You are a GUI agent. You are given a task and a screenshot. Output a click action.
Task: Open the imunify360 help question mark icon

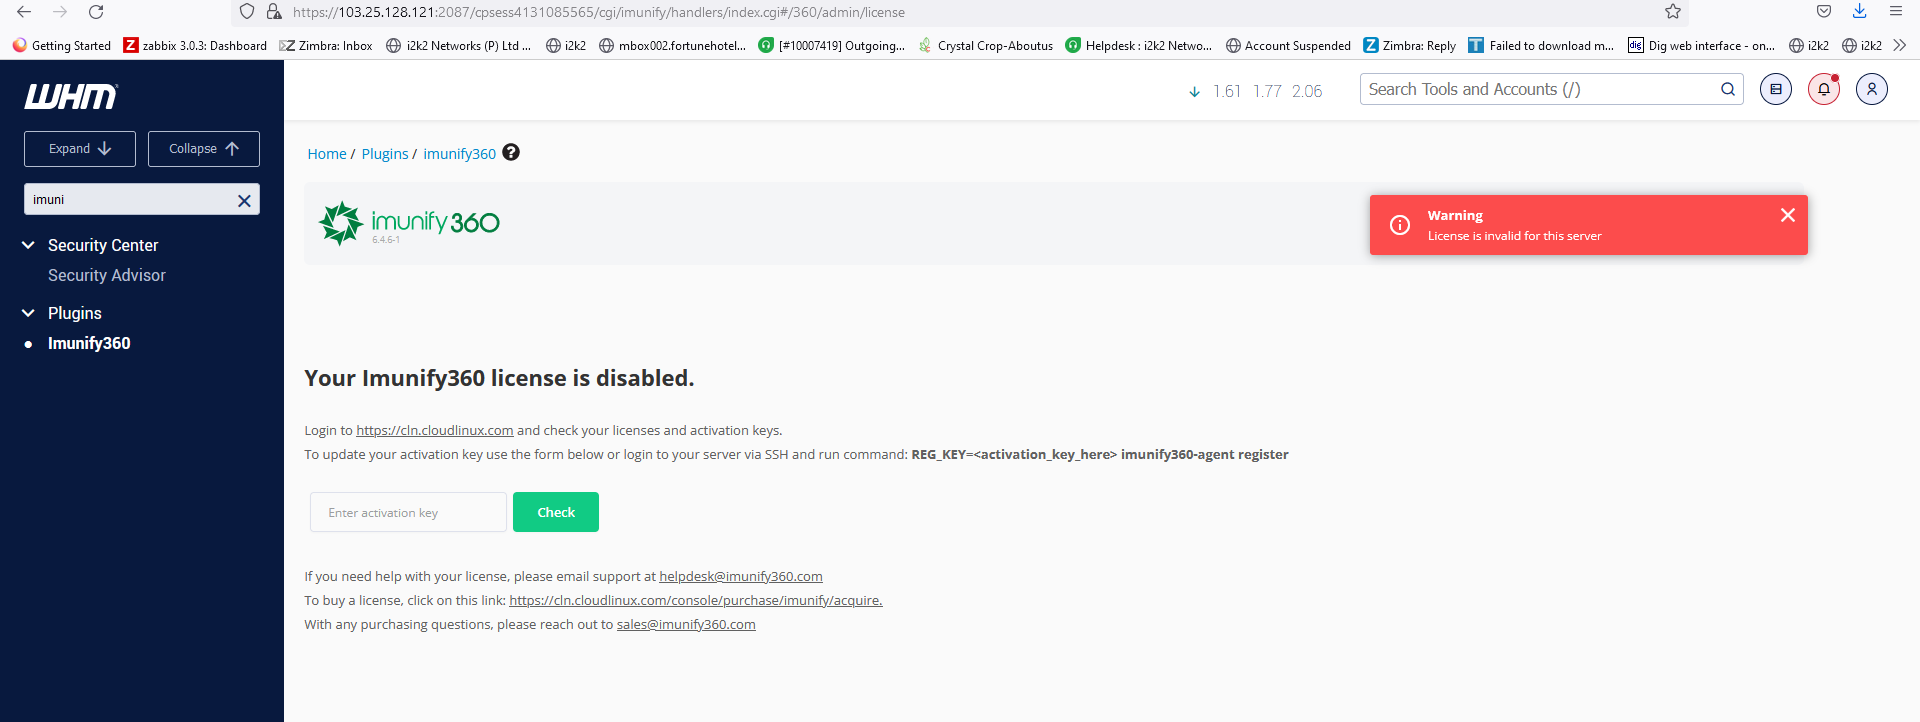pyautogui.click(x=511, y=152)
